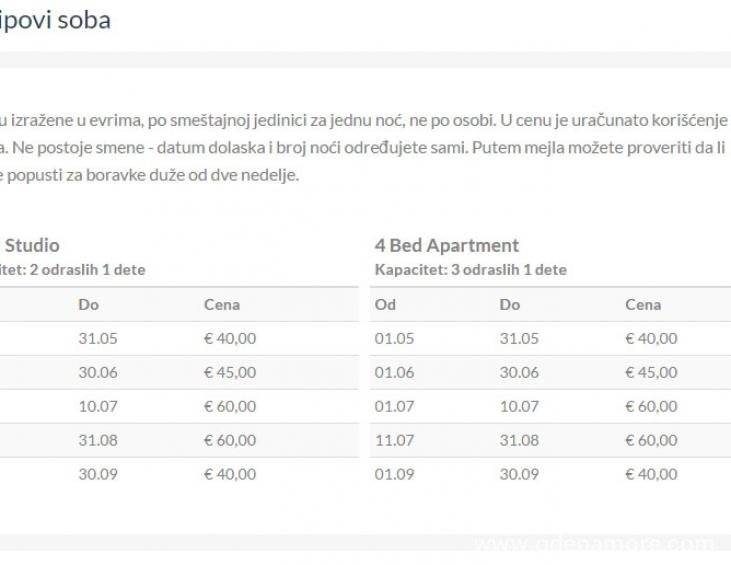Click the "4 Bed Apartment" table title
The width and height of the screenshot is (731, 565).
pyautogui.click(x=446, y=245)
